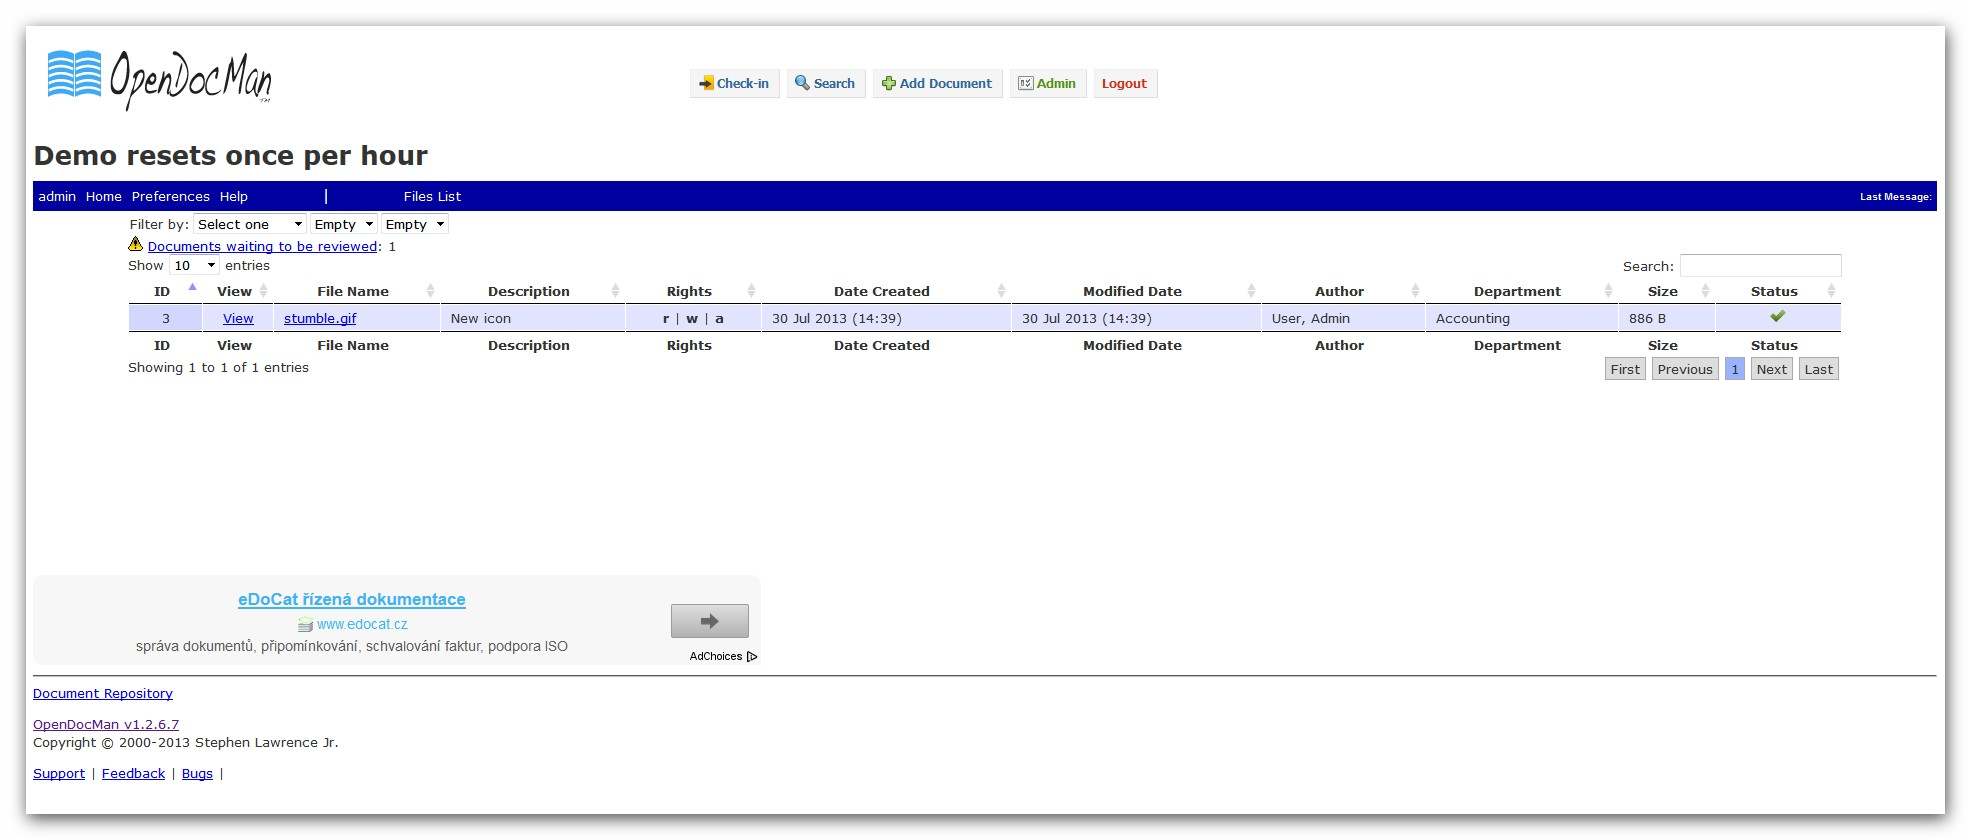Open the stumble.gif file link
The height and width of the screenshot is (840, 1971).
point(320,318)
